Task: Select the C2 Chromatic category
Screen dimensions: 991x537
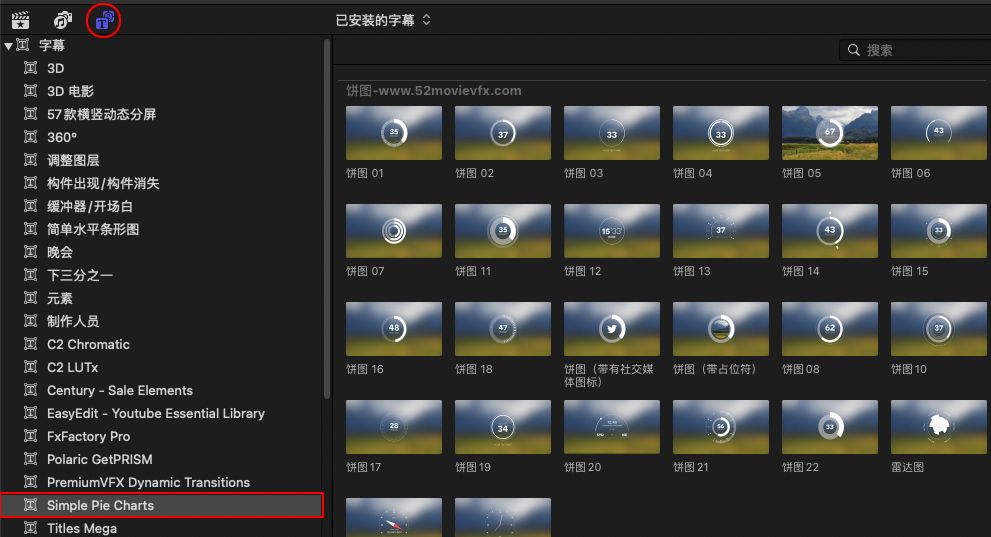Action: 161,344
